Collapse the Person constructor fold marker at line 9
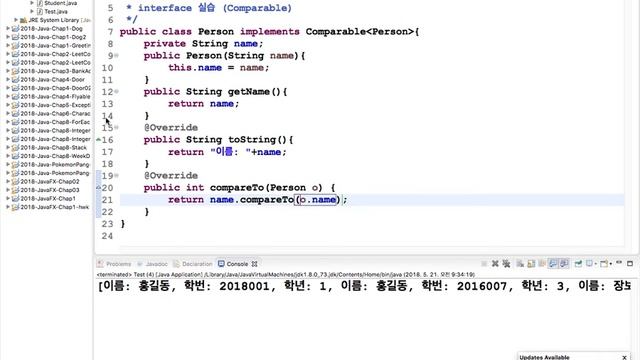Screen dimensions: 640x360 pyautogui.click(x=117, y=56)
